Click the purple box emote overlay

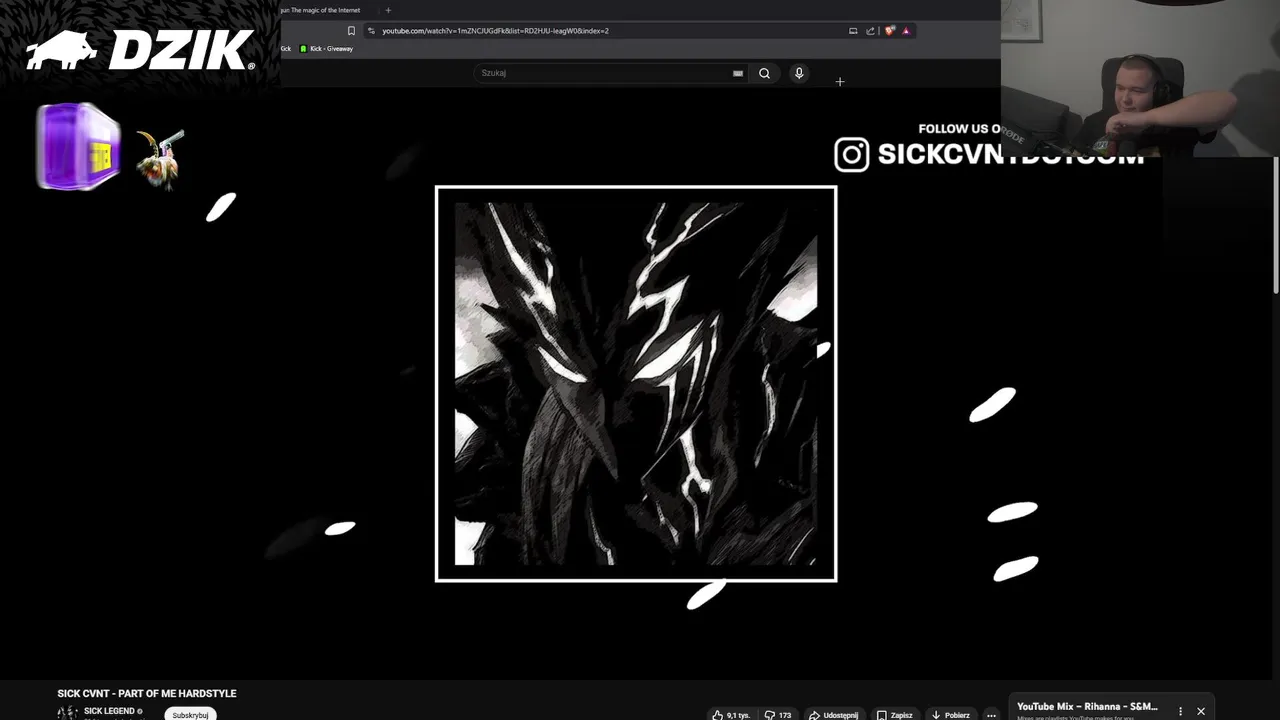pyautogui.click(x=78, y=146)
